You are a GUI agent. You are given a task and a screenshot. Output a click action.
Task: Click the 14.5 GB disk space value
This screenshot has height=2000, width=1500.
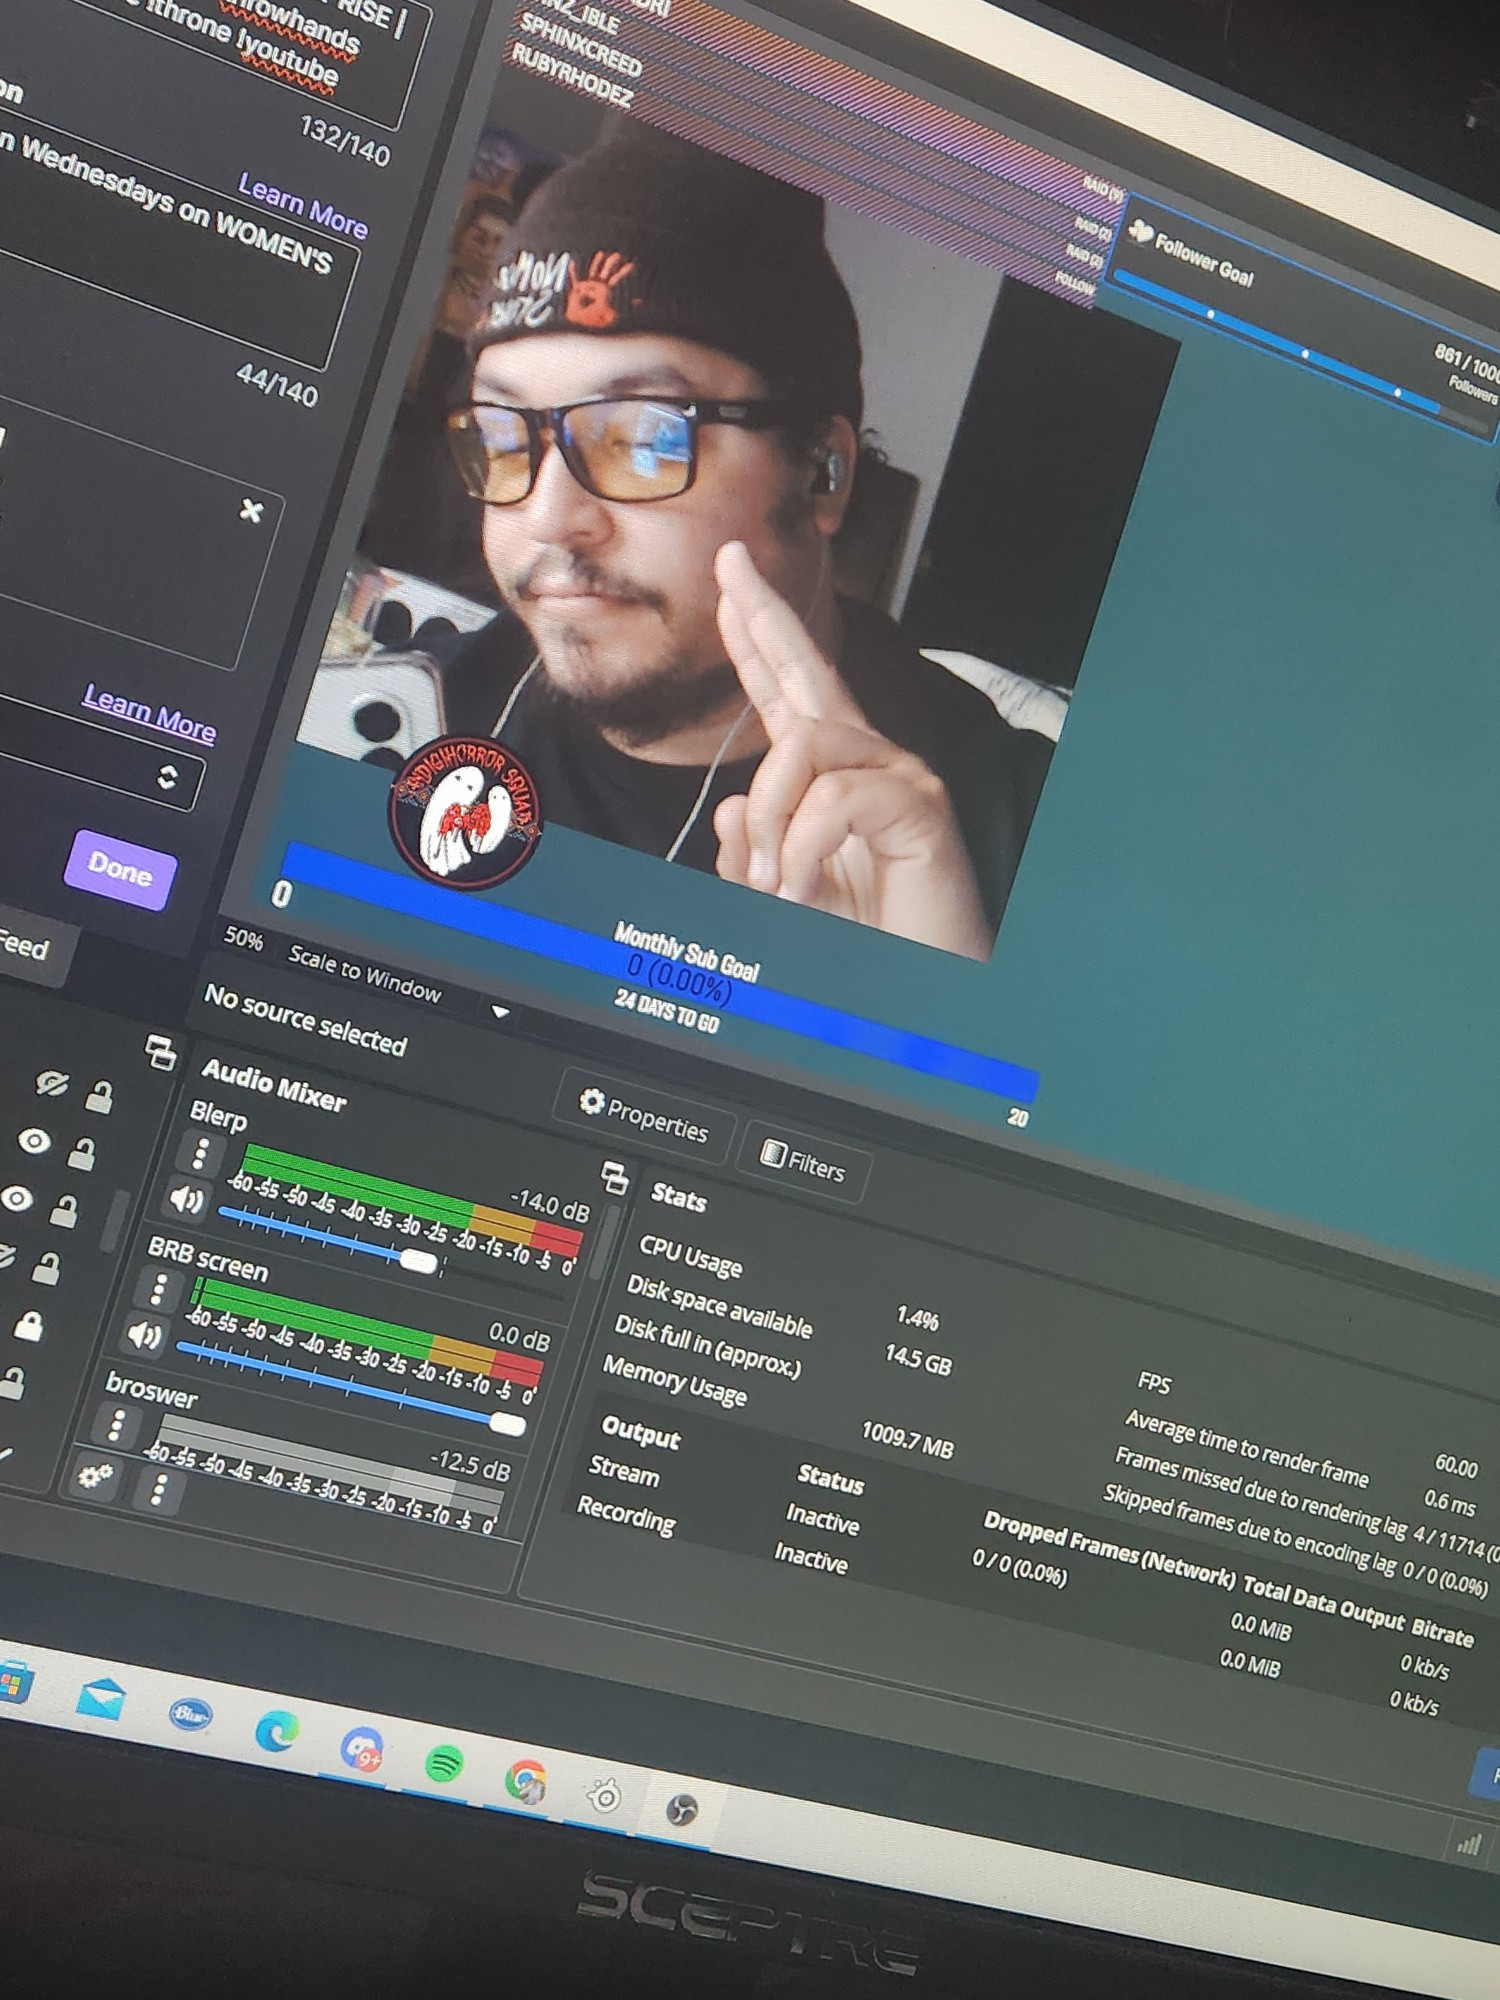click(x=918, y=1358)
